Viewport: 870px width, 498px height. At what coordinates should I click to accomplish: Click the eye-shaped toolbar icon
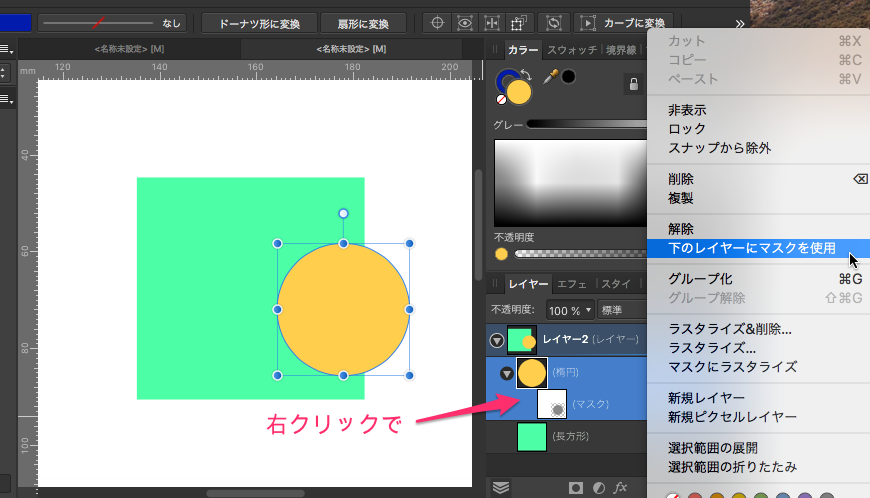[464, 23]
